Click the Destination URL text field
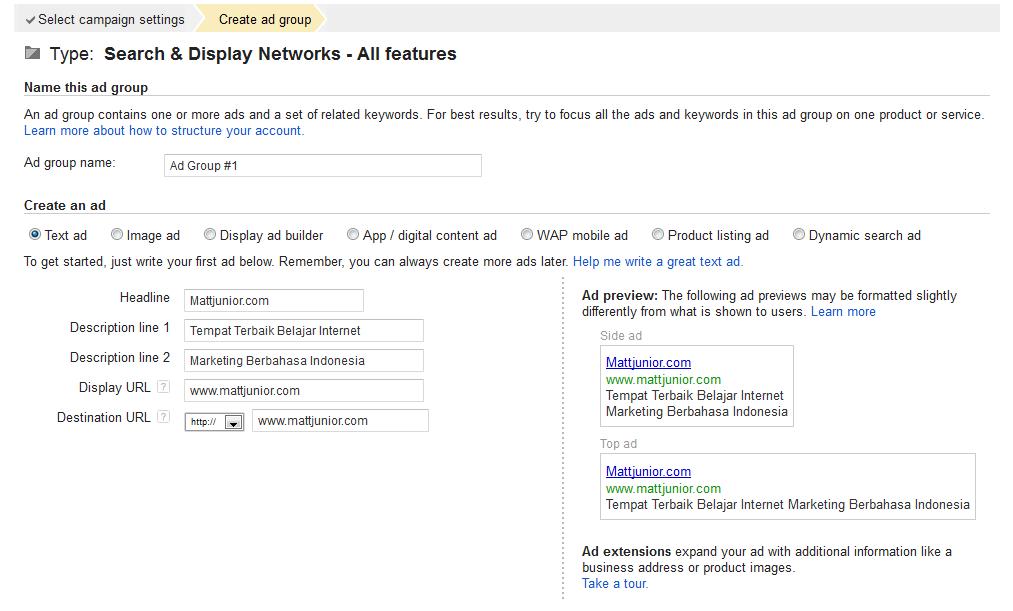Viewport: 1013px width, 611px height. coord(340,420)
